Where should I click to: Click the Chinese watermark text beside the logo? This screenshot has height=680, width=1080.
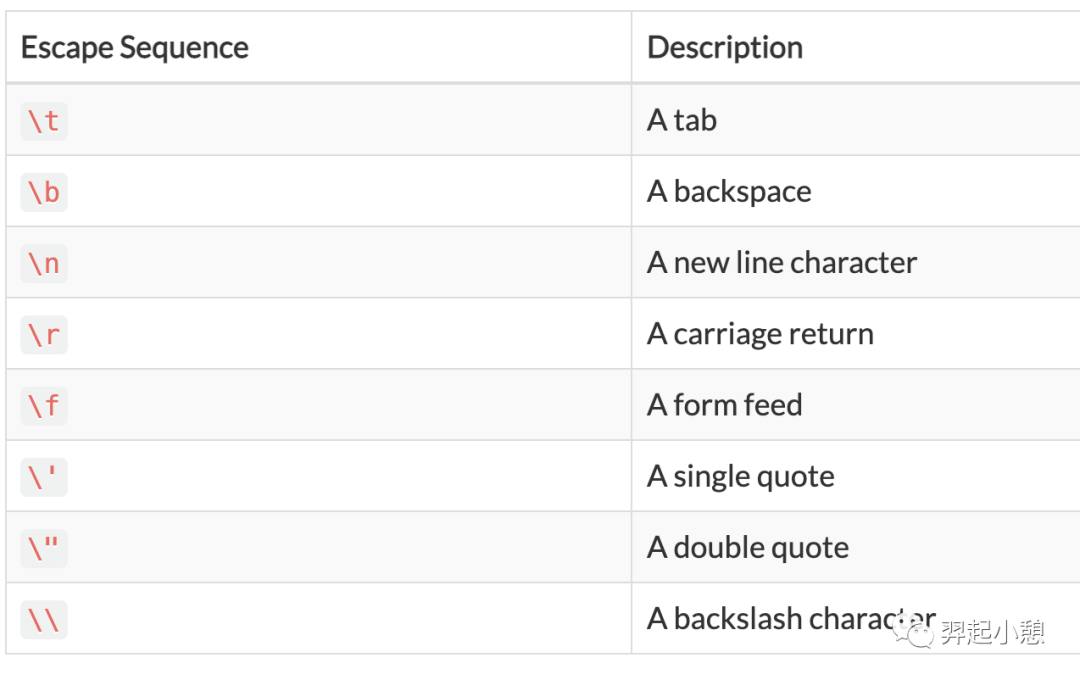coord(992,633)
